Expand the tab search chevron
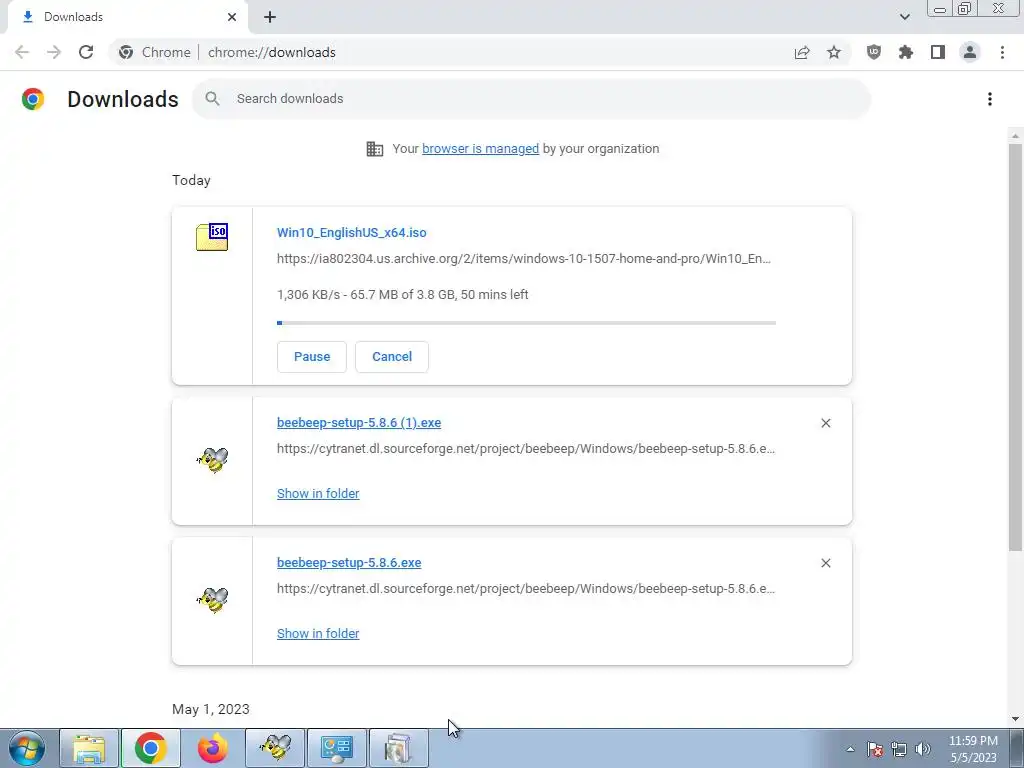 click(x=904, y=17)
